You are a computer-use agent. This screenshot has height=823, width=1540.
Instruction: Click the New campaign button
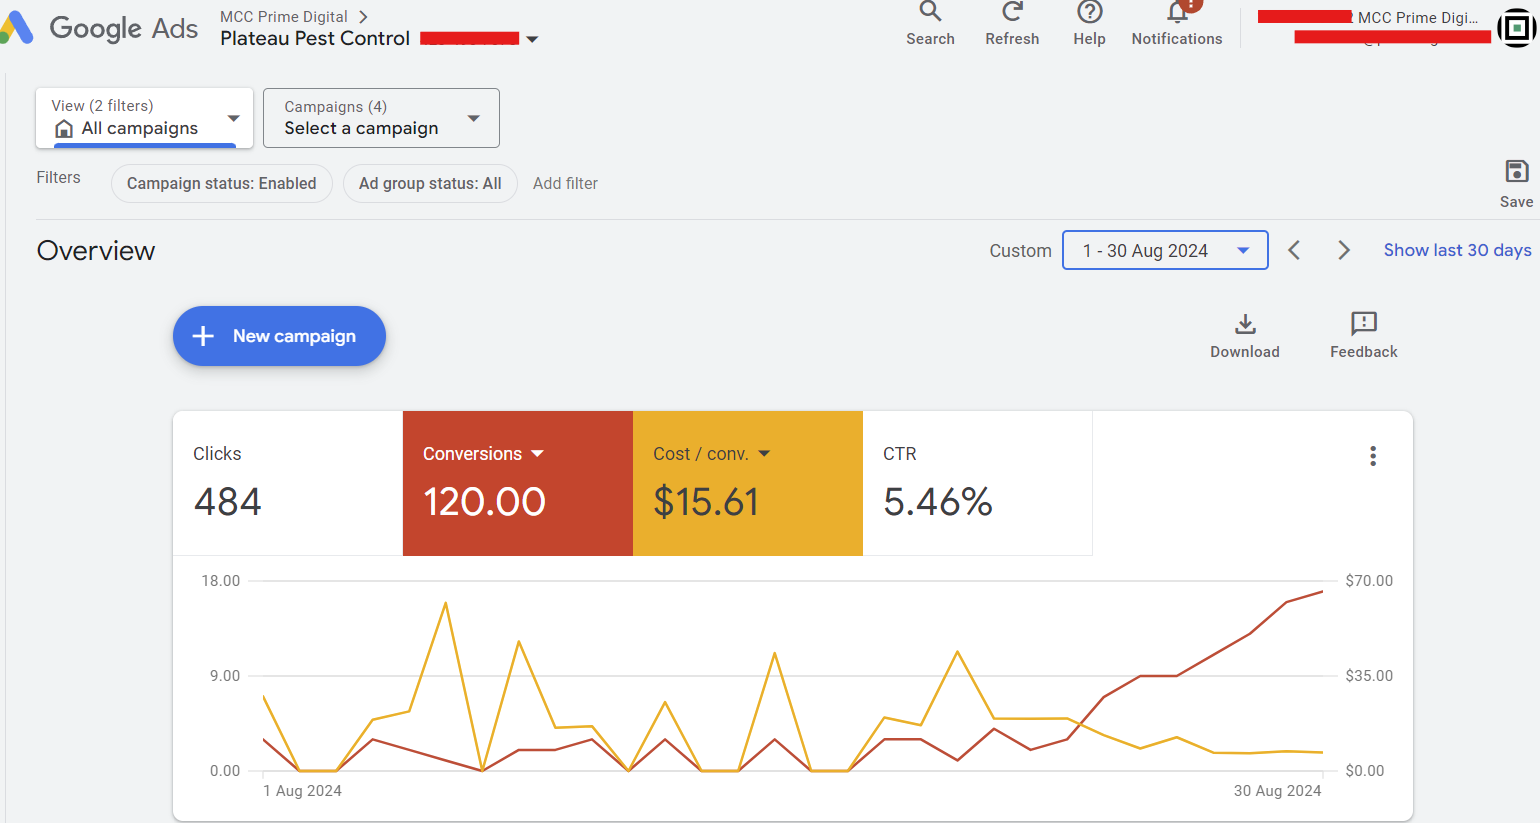[279, 336]
